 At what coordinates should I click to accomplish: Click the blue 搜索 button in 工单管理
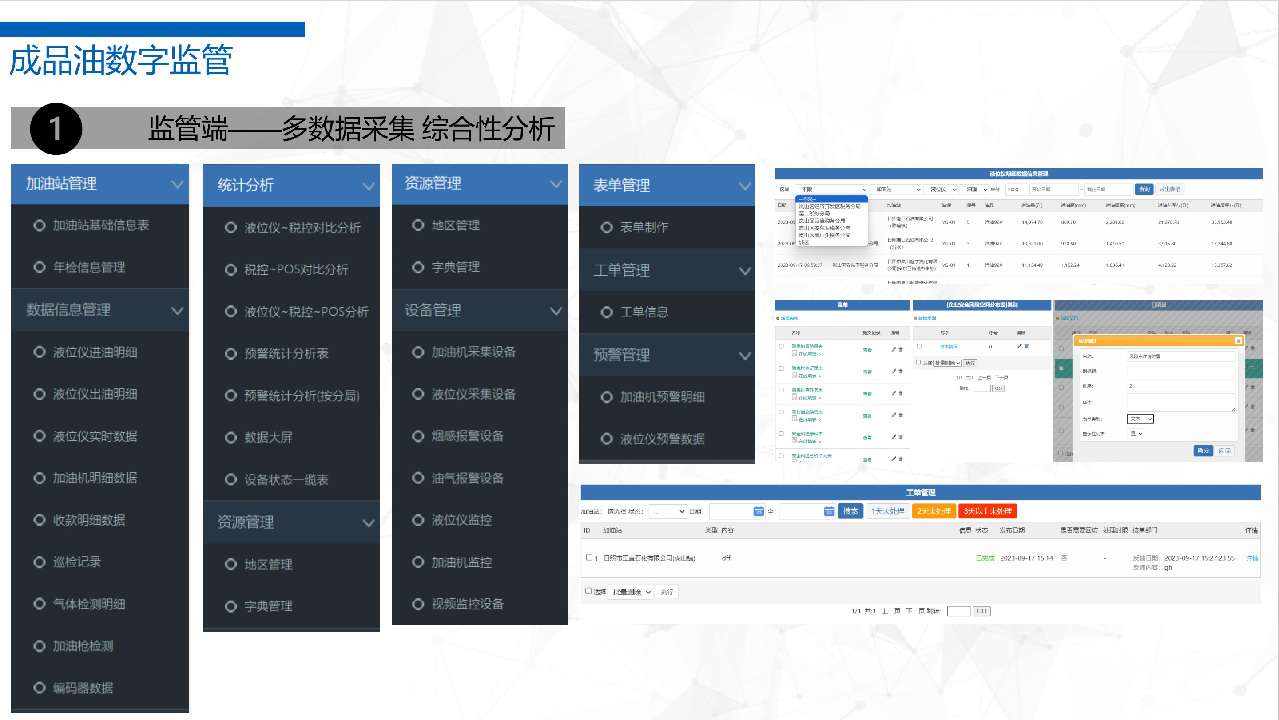tap(850, 511)
